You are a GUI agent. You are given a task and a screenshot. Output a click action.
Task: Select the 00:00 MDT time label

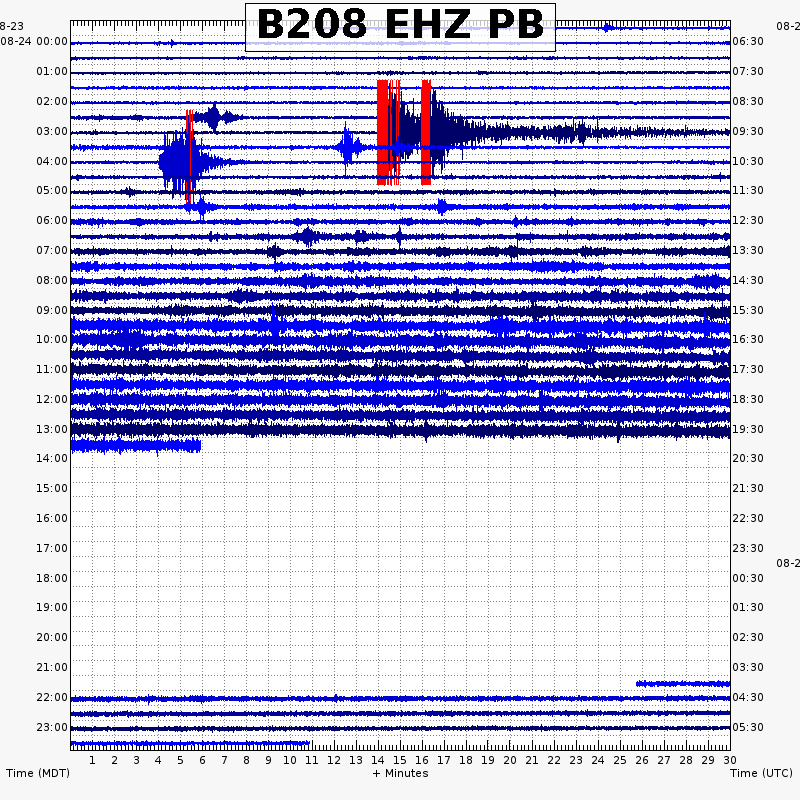pos(52,41)
